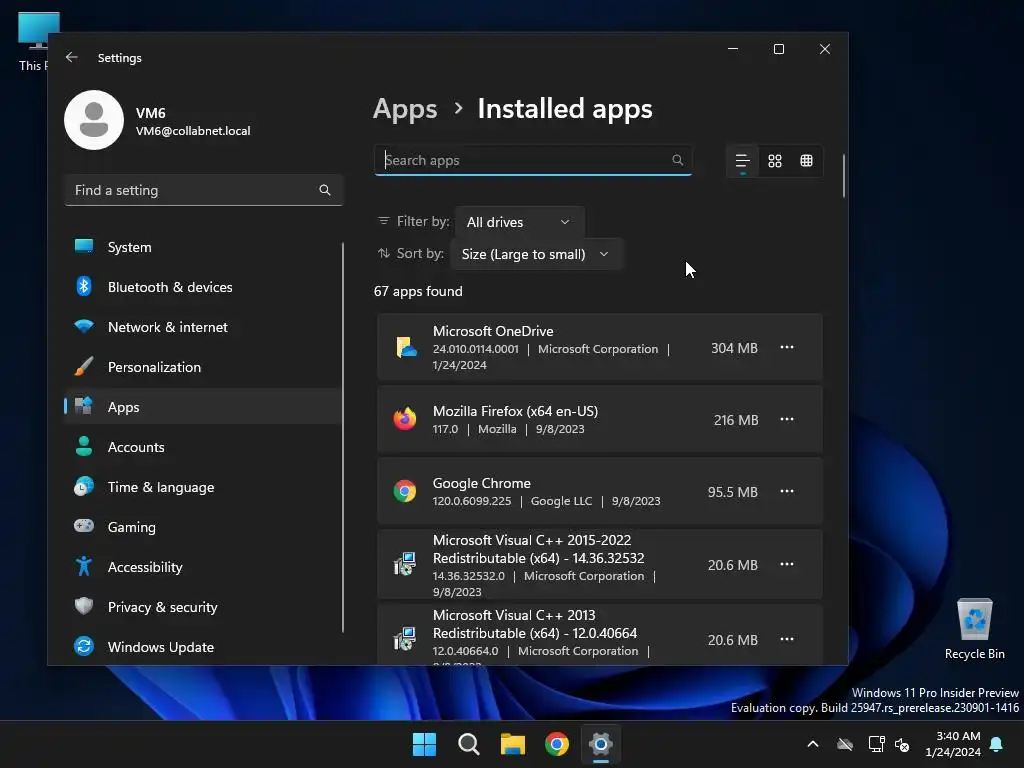Click the This PC desktop icon

pyautogui.click(x=33, y=42)
